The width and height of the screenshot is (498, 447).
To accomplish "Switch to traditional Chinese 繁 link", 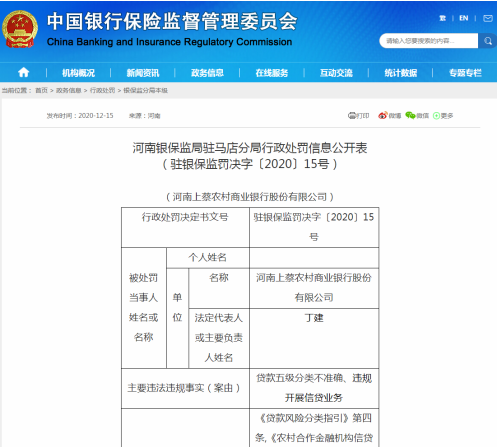I will (442, 18).
